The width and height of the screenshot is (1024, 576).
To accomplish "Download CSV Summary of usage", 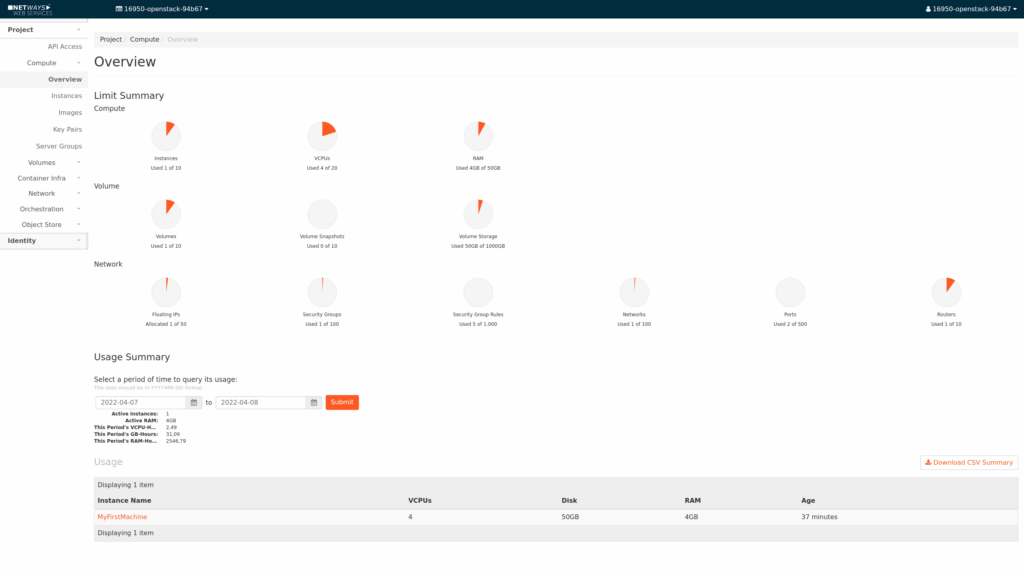I will [969, 462].
